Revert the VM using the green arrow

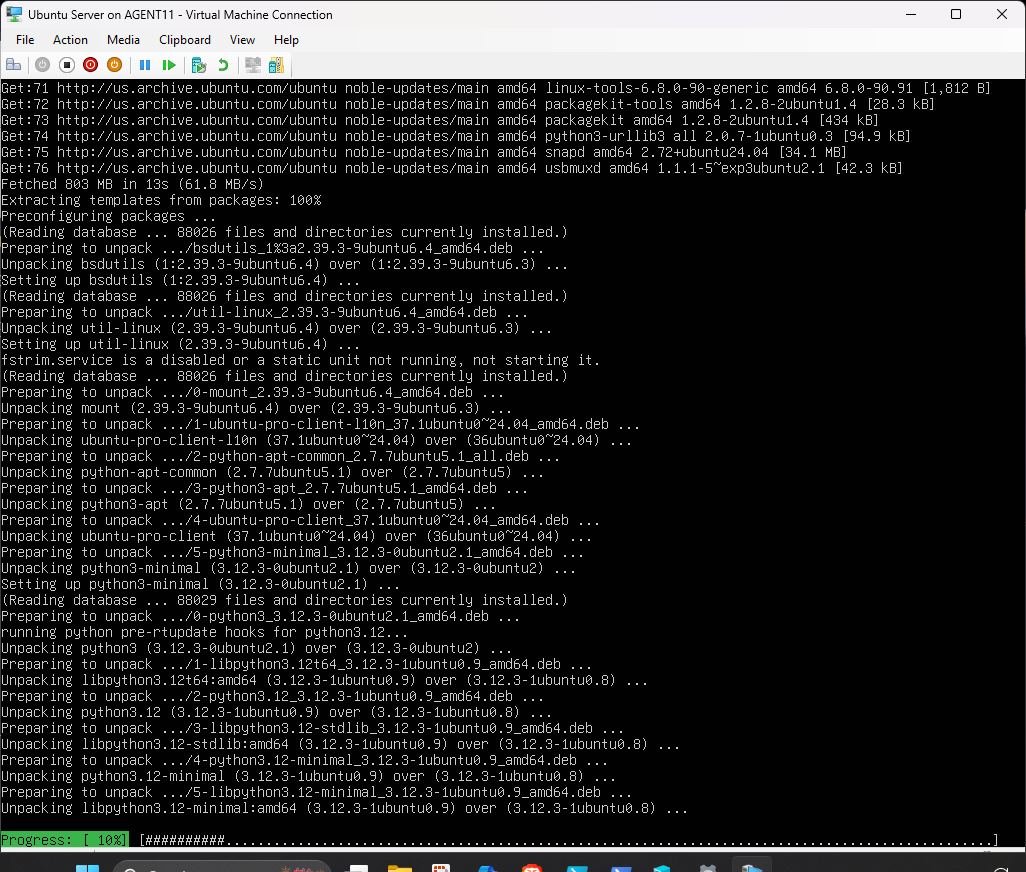click(223, 65)
